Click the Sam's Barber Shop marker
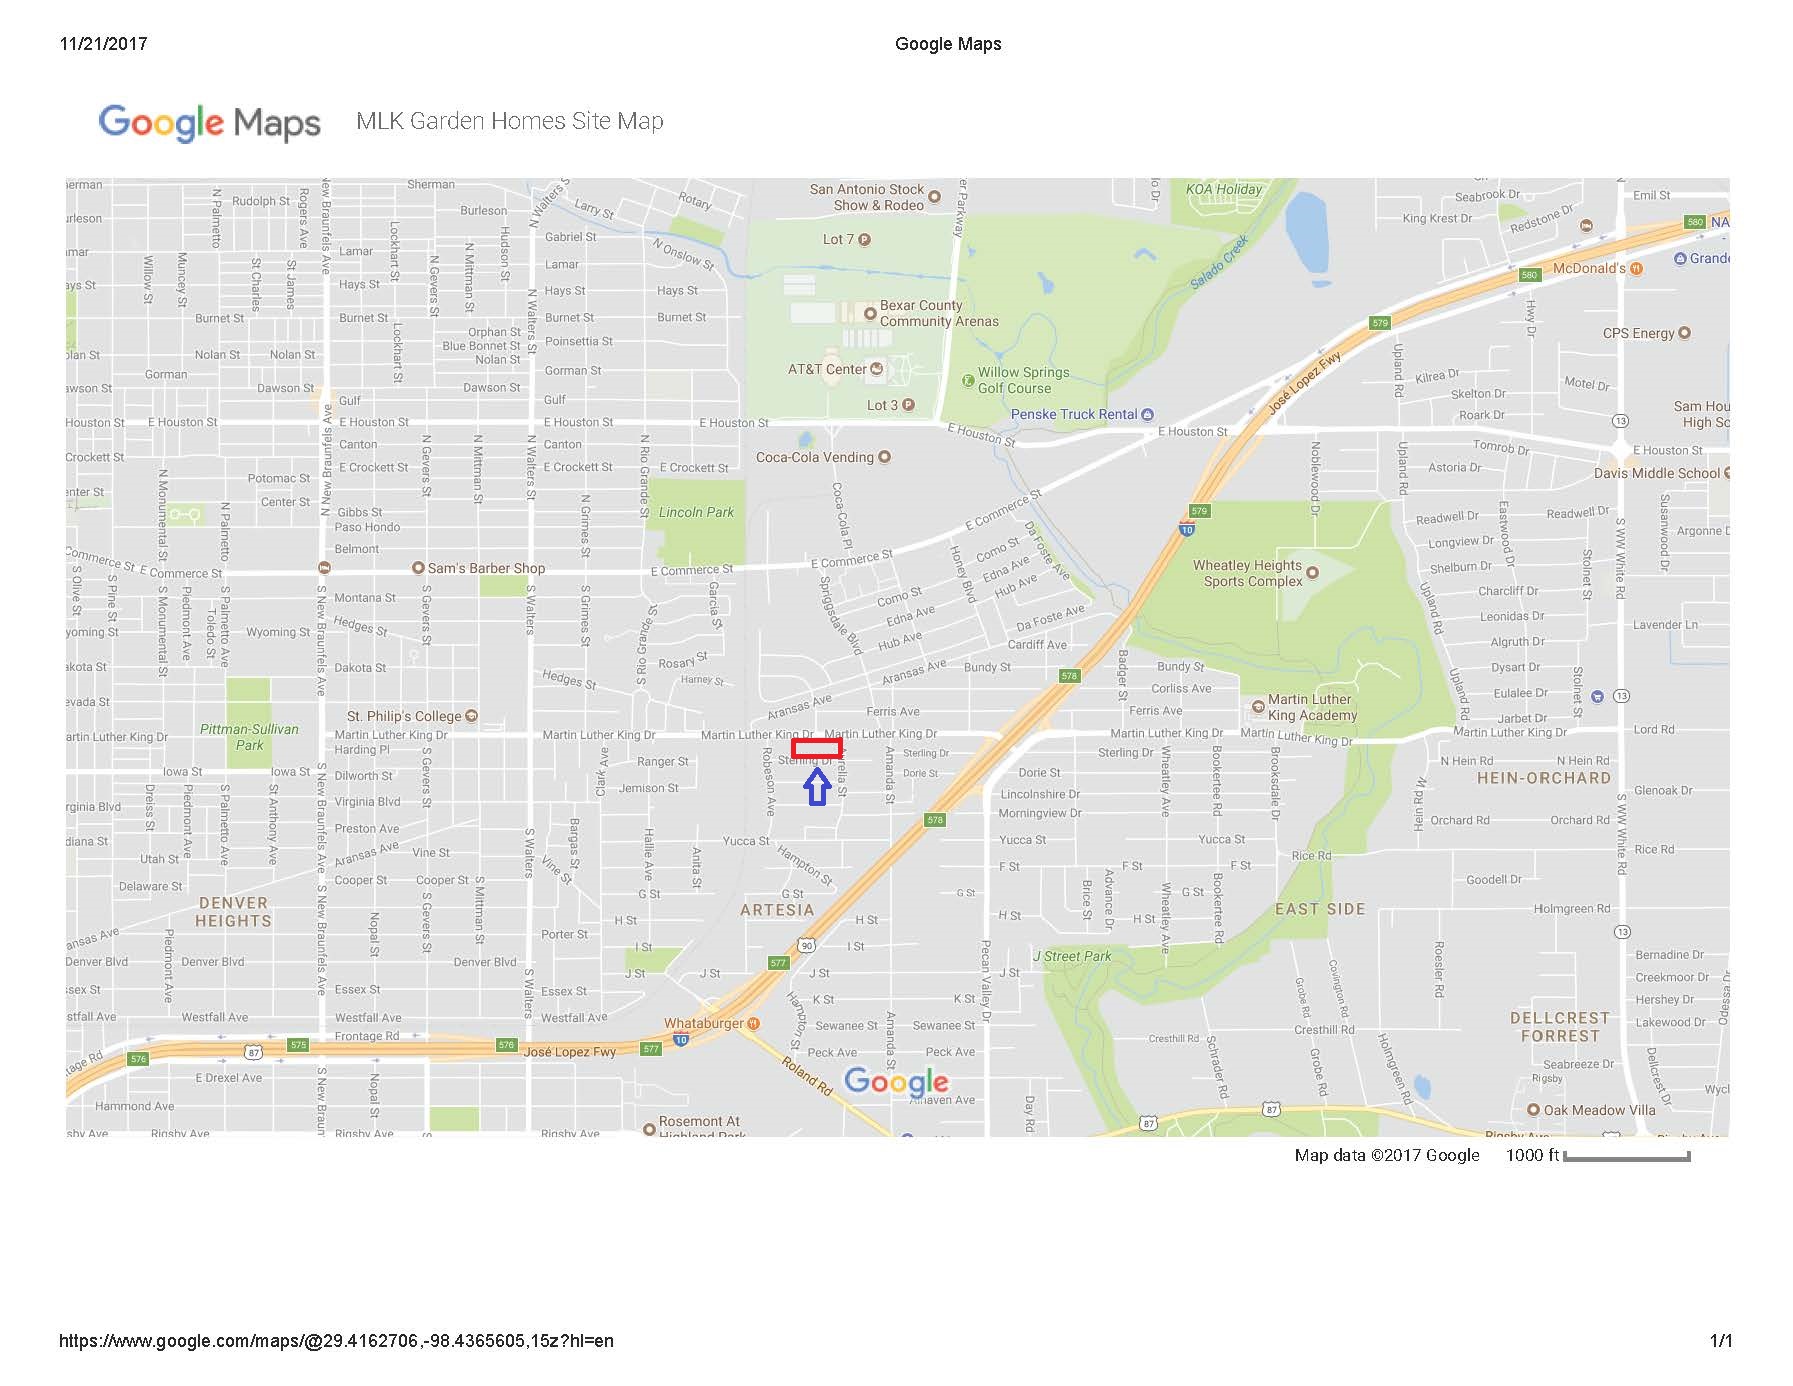Screen dimensions: 1793x1386 coord(418,568)
